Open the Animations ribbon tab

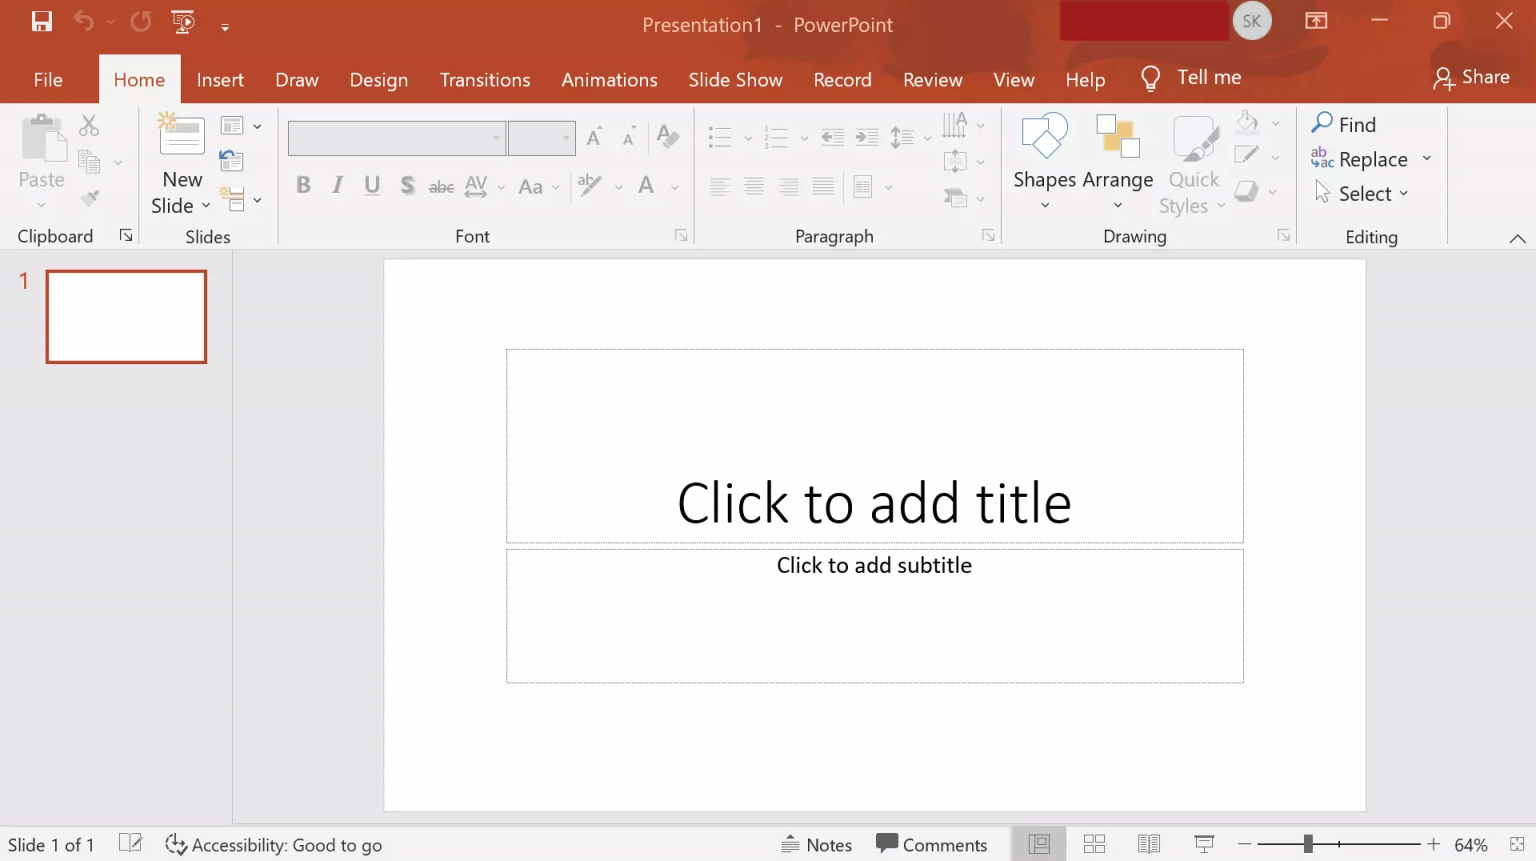pos(609,79)
